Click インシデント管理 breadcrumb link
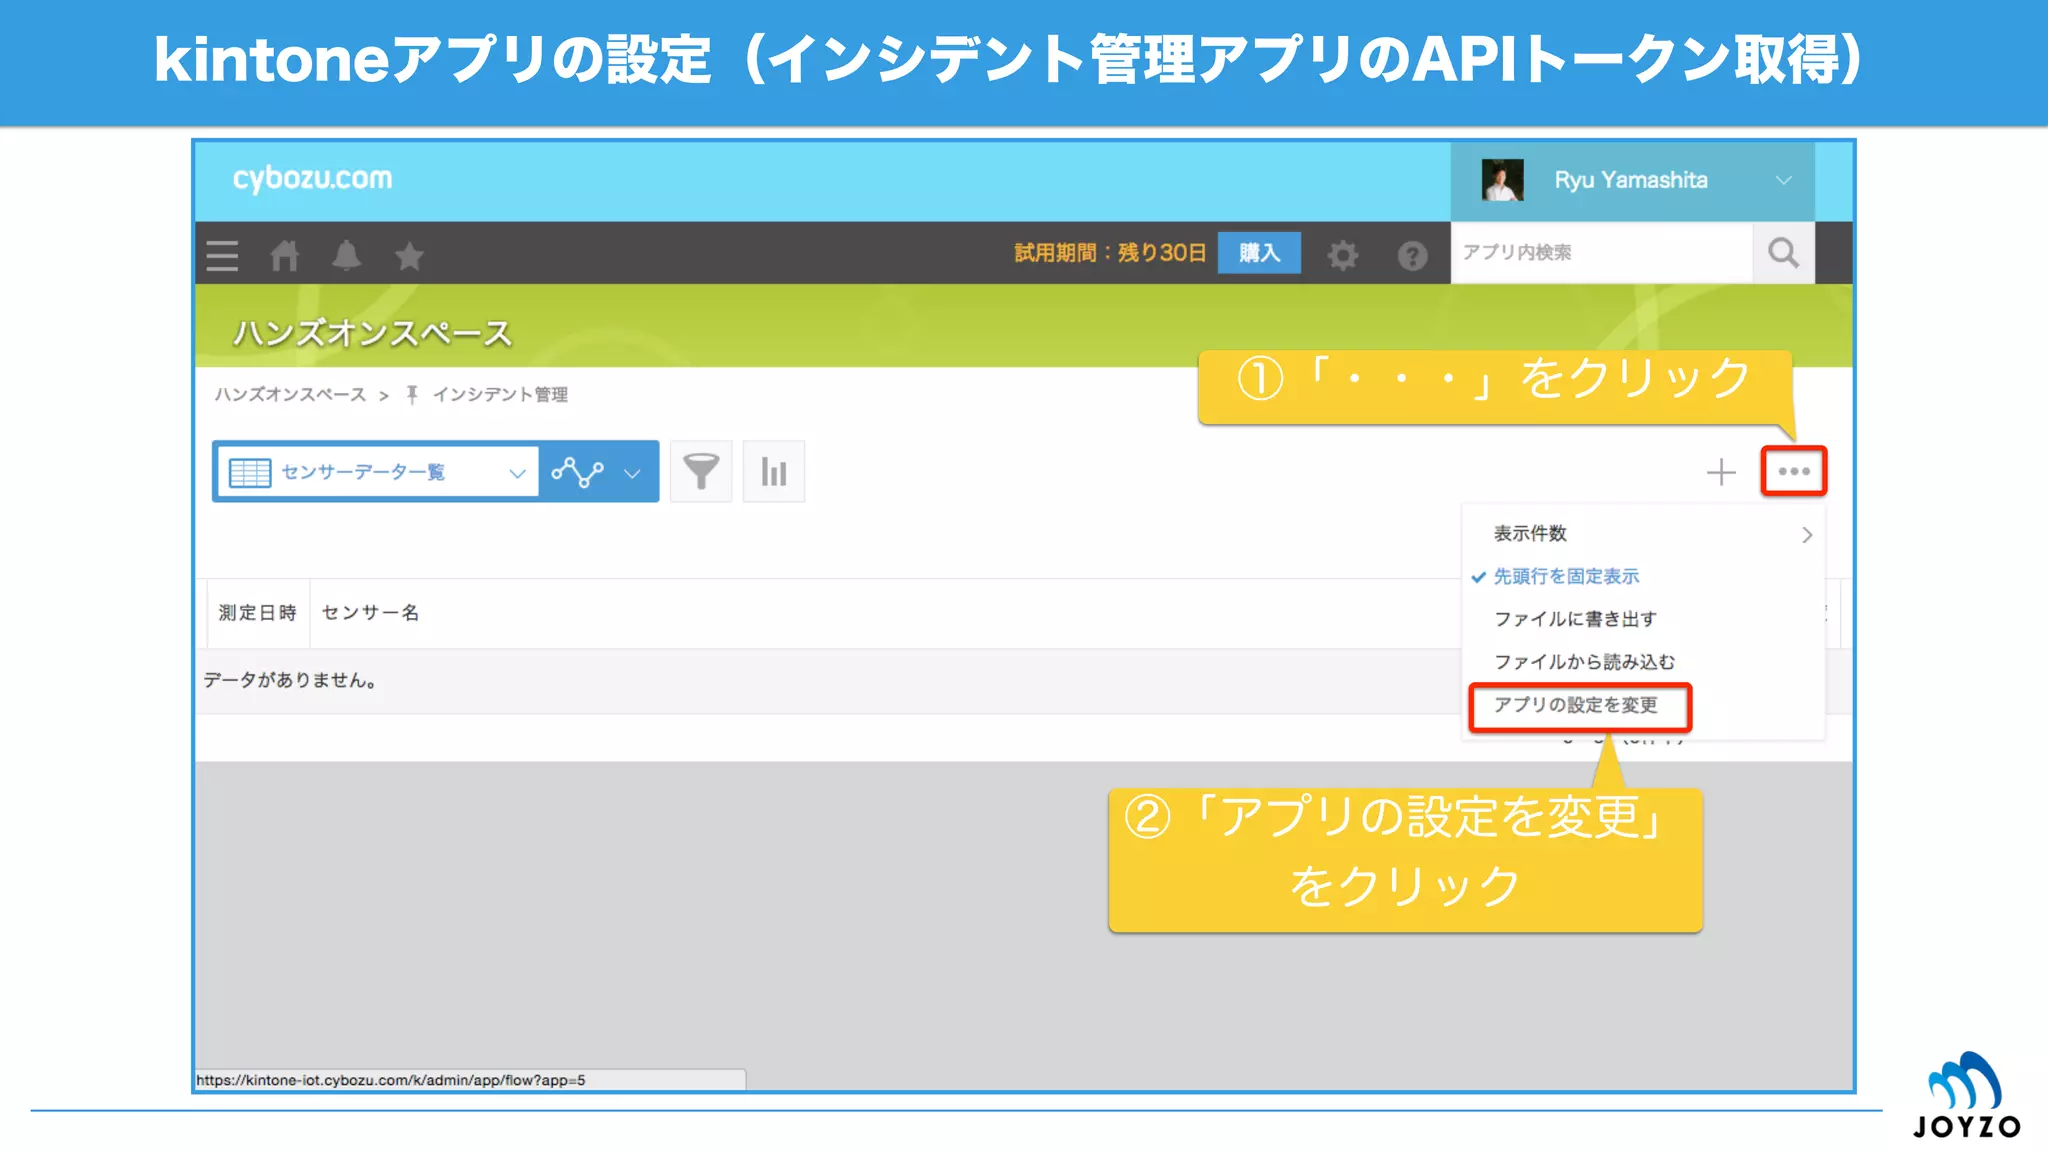 tap(500, 395)
